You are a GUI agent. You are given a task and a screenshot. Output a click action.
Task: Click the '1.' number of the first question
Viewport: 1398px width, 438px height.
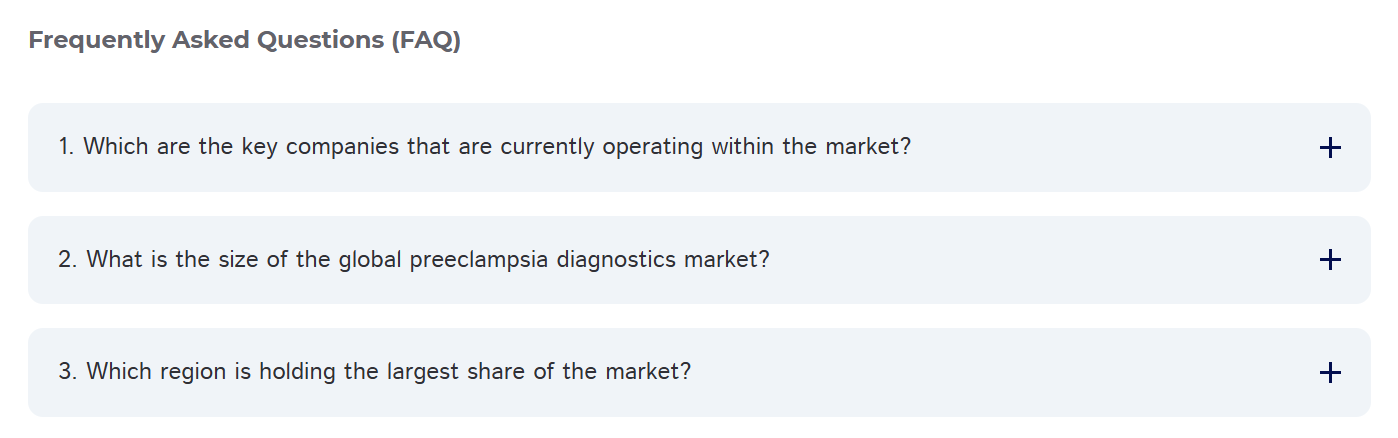coord(67,147)
